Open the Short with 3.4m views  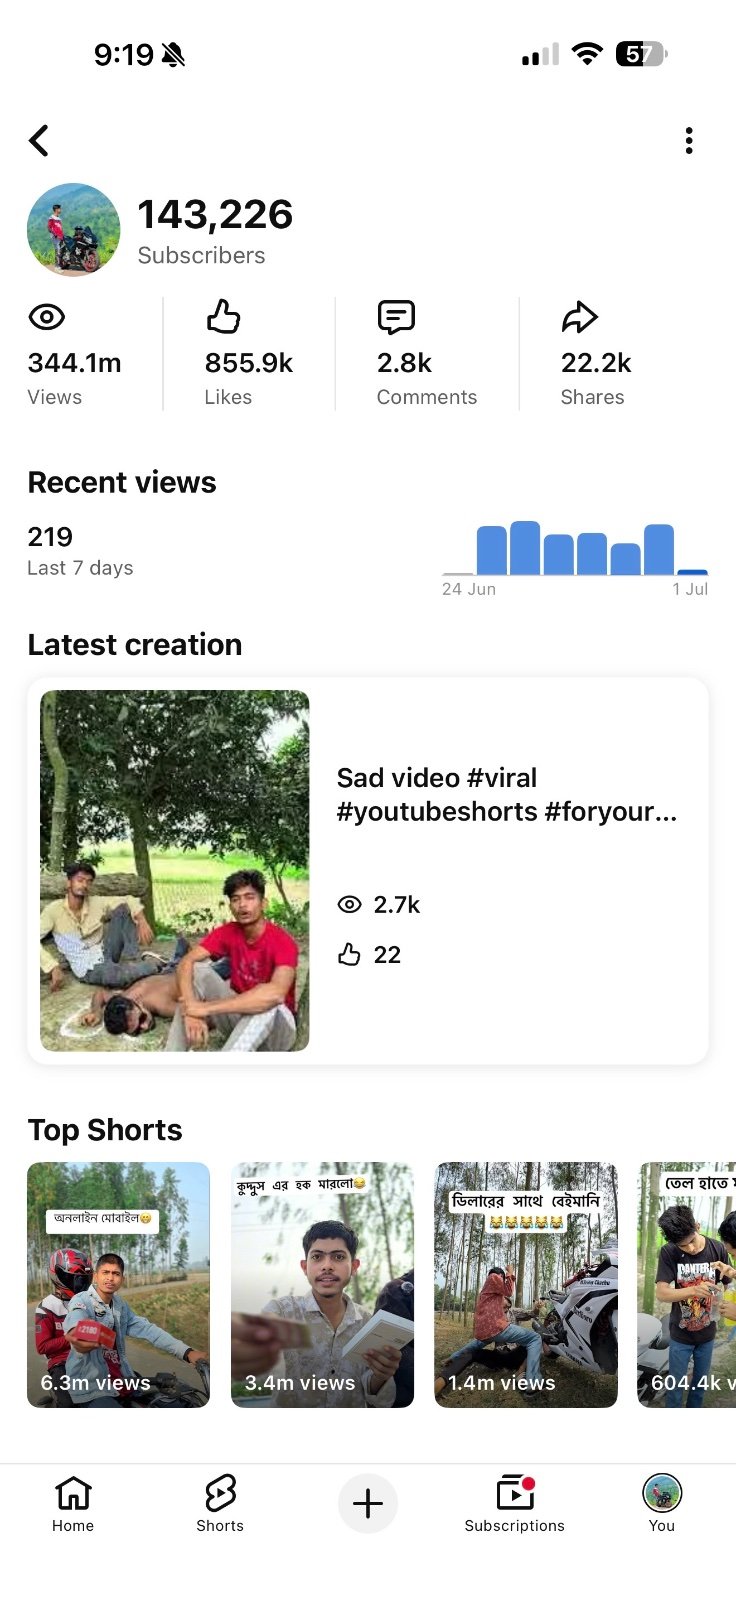pyautogui.click(x=322, y=1285)
